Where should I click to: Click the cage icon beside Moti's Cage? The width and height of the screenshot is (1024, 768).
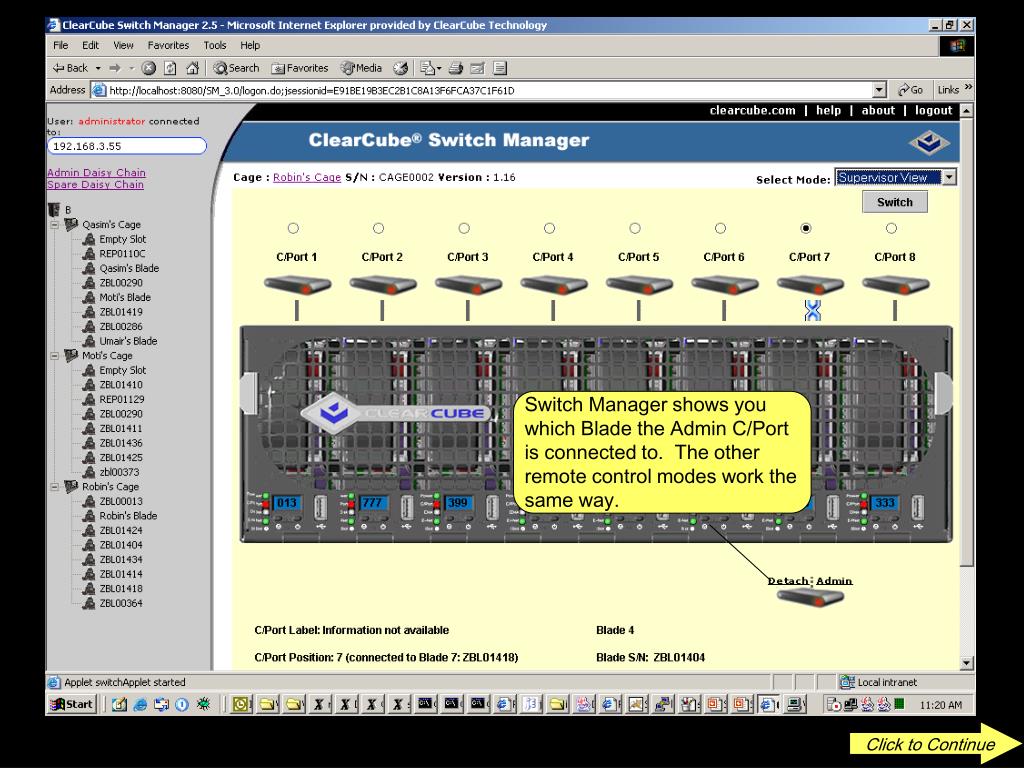(71, 355)
